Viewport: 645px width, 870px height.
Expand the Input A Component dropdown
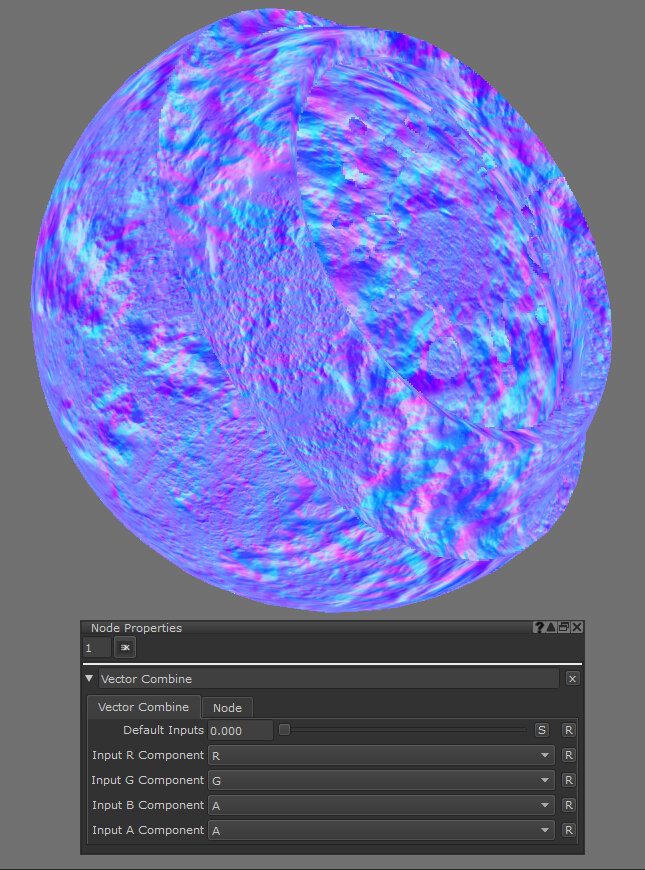380,830
